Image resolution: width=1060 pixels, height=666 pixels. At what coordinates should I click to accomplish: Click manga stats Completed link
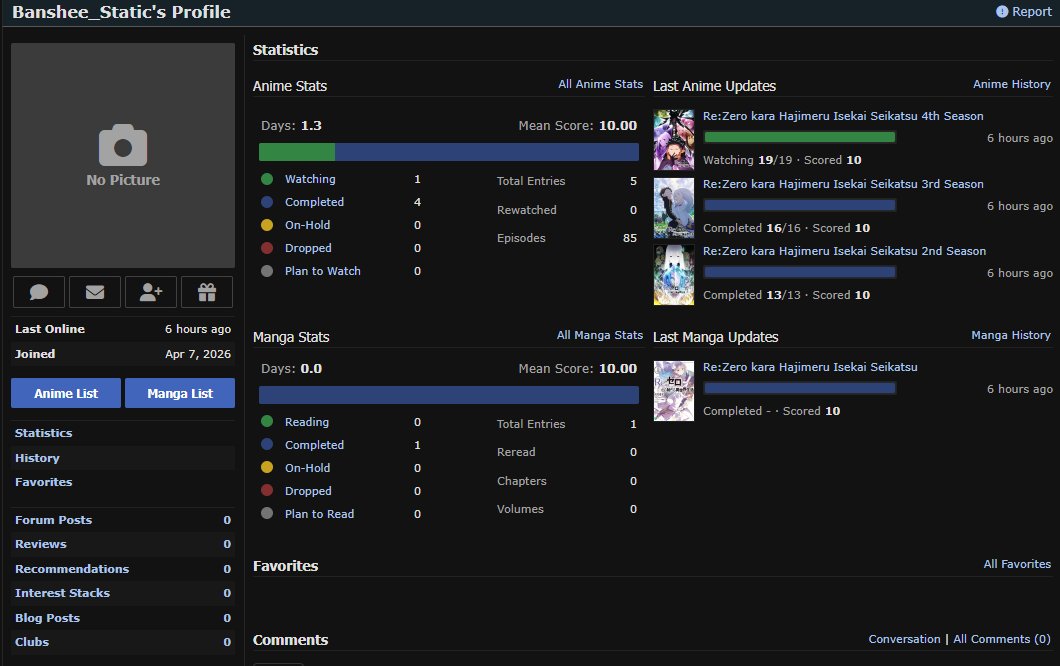tap(314, 445)
